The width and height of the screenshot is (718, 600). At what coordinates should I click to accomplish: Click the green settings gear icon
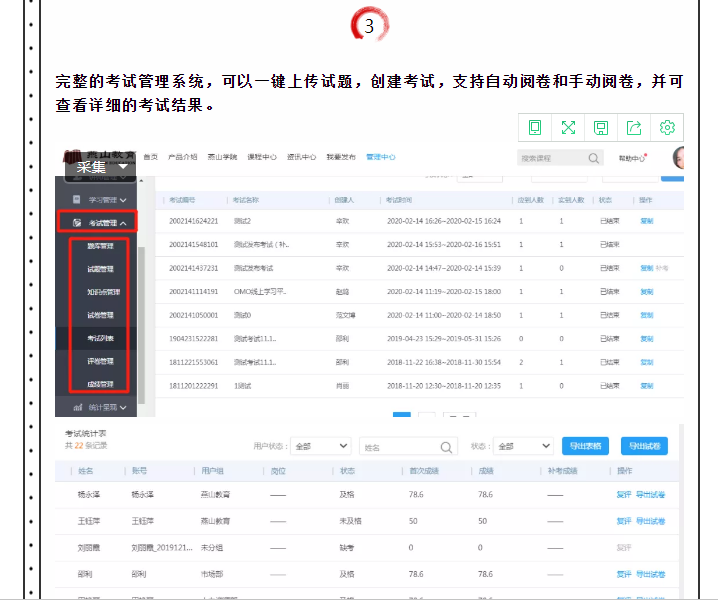[x=667, y=127]
